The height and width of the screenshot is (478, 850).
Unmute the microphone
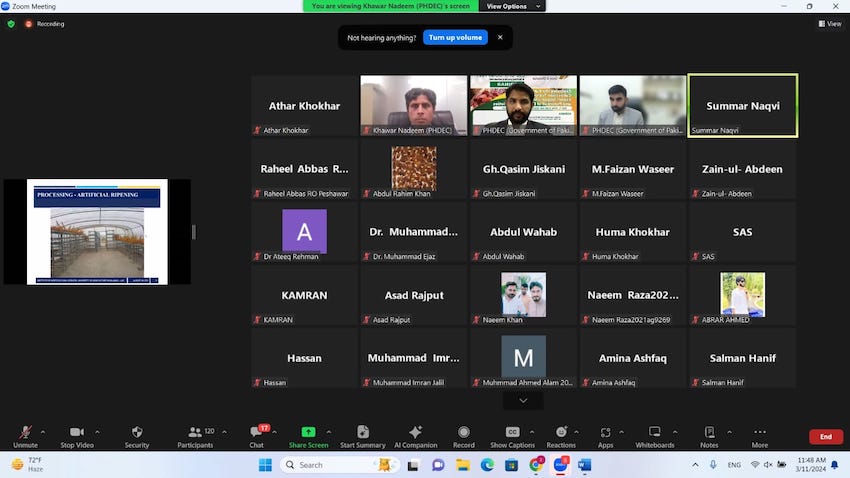click(x=25, y=435)
